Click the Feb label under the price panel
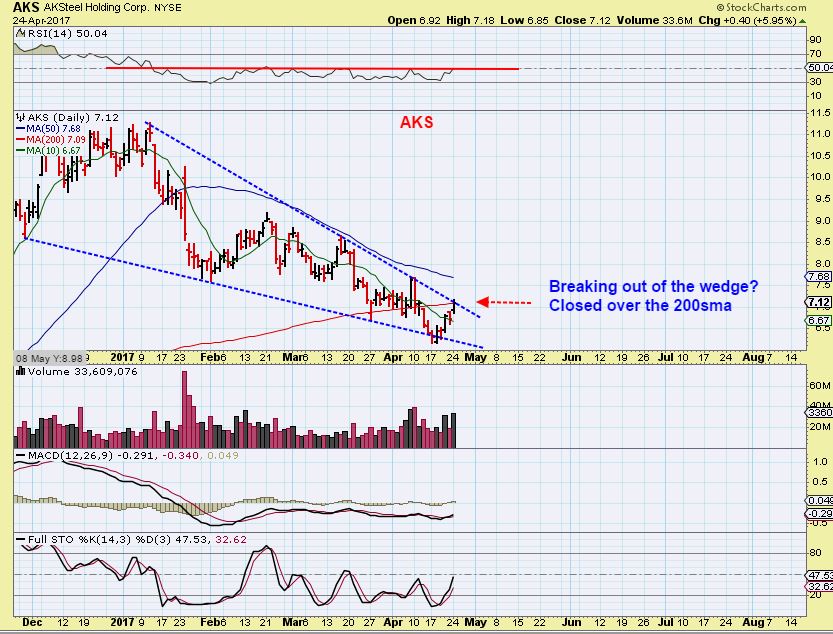The image size is (833, 634). (x=210, y=357)
